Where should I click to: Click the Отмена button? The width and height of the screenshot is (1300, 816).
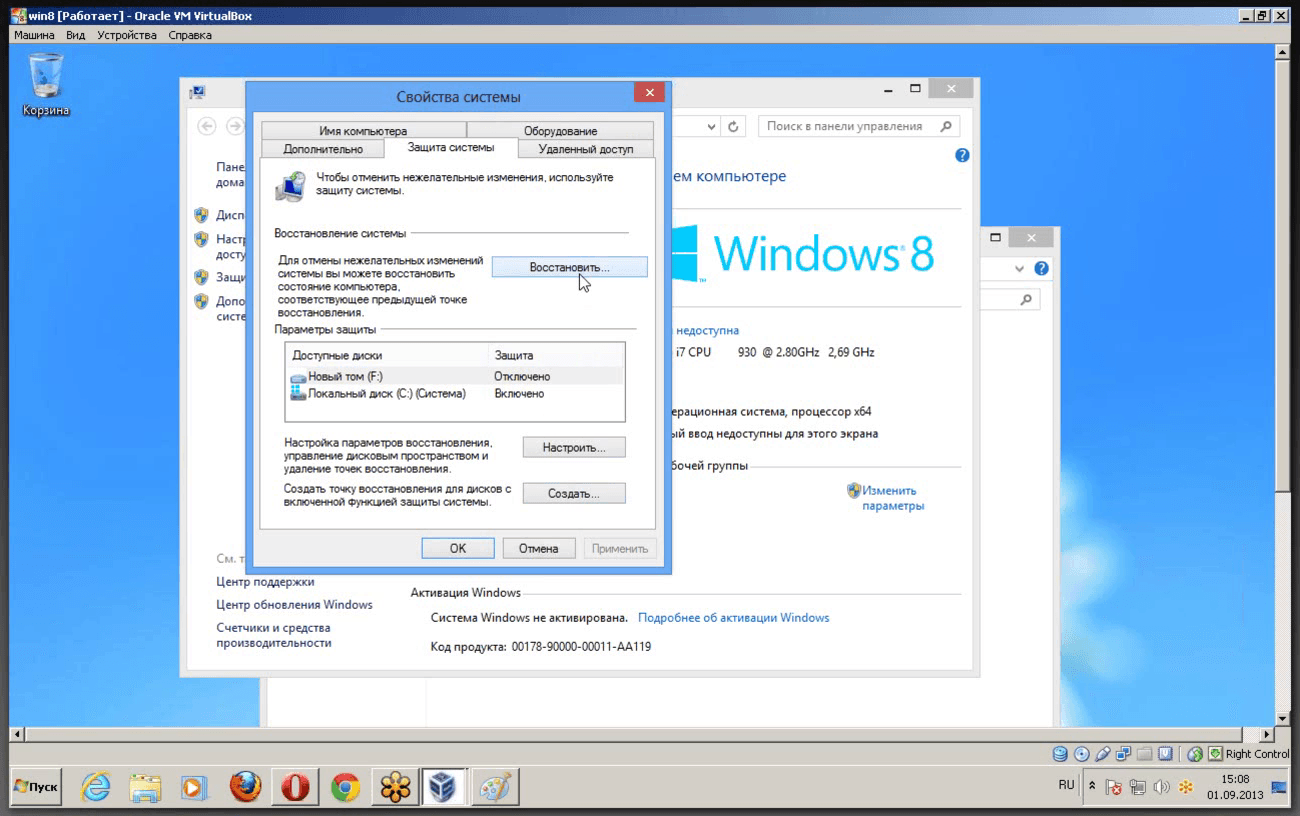[538, 548]
